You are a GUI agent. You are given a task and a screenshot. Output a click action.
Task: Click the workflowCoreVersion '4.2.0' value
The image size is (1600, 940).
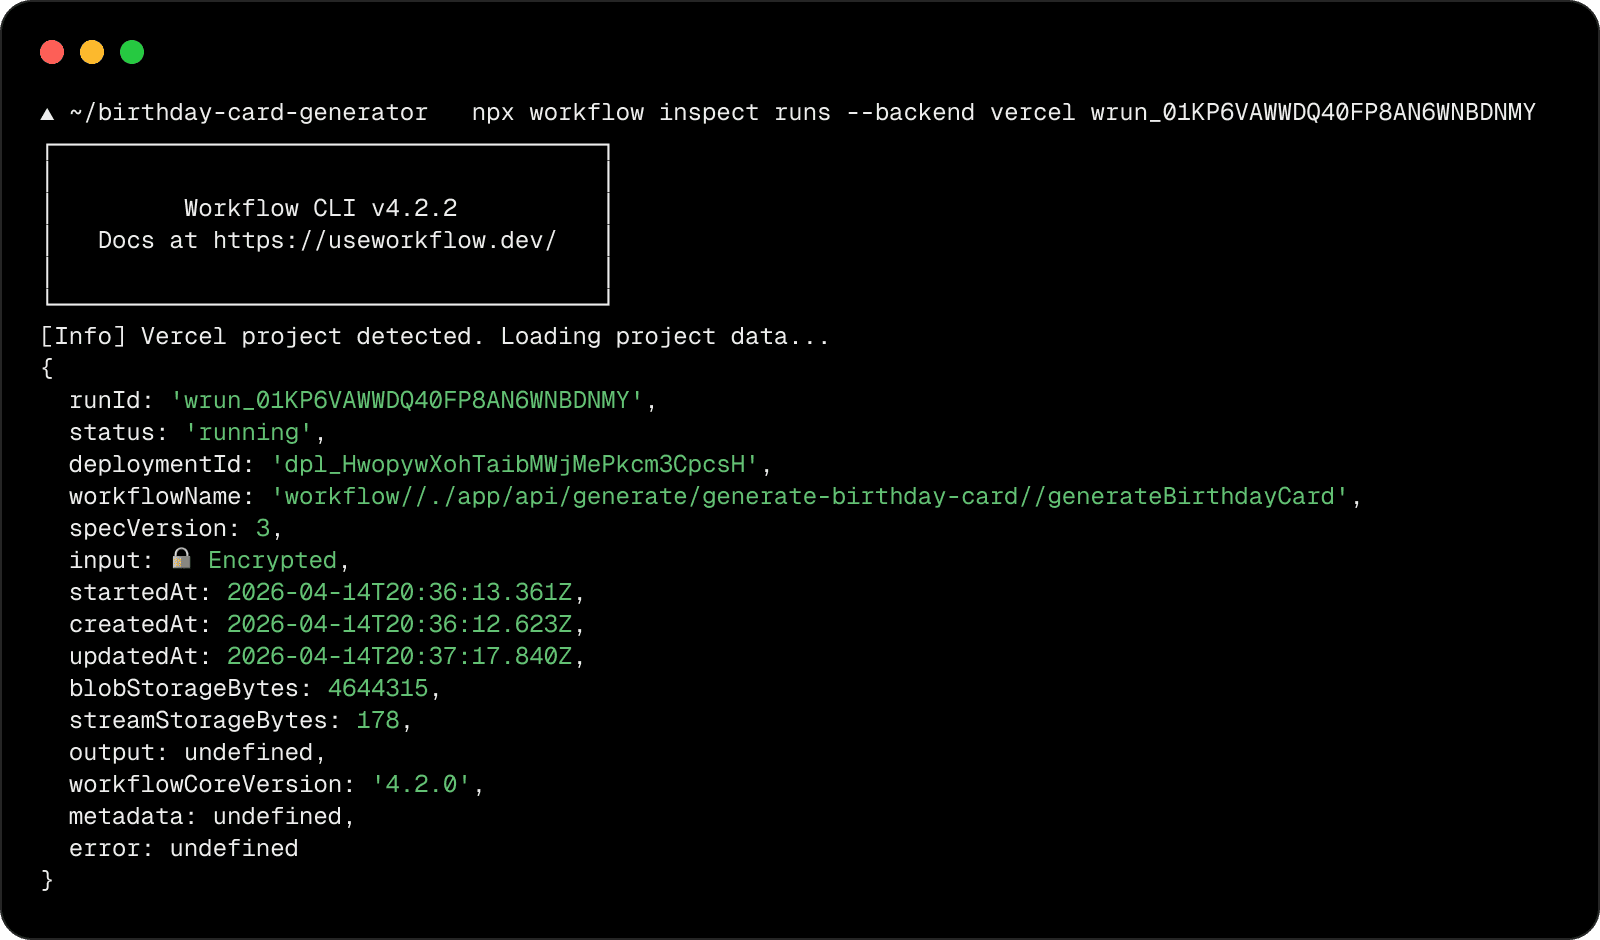421,784
